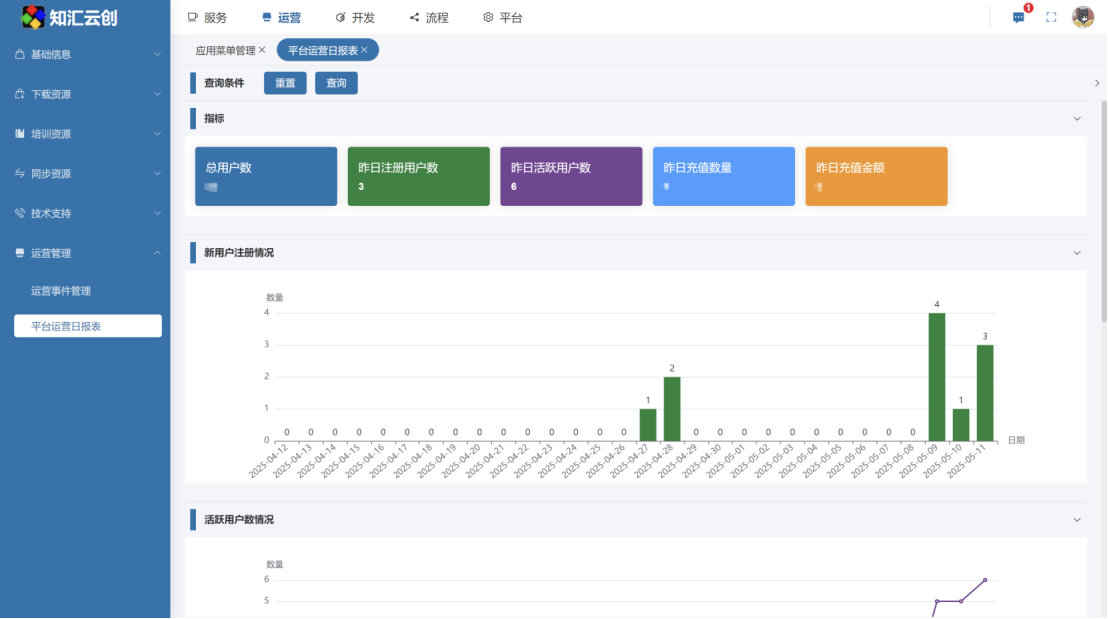Switch to the 开发 top menu
The width and height of the screenshot is (1108, 619).
[355, 18]
